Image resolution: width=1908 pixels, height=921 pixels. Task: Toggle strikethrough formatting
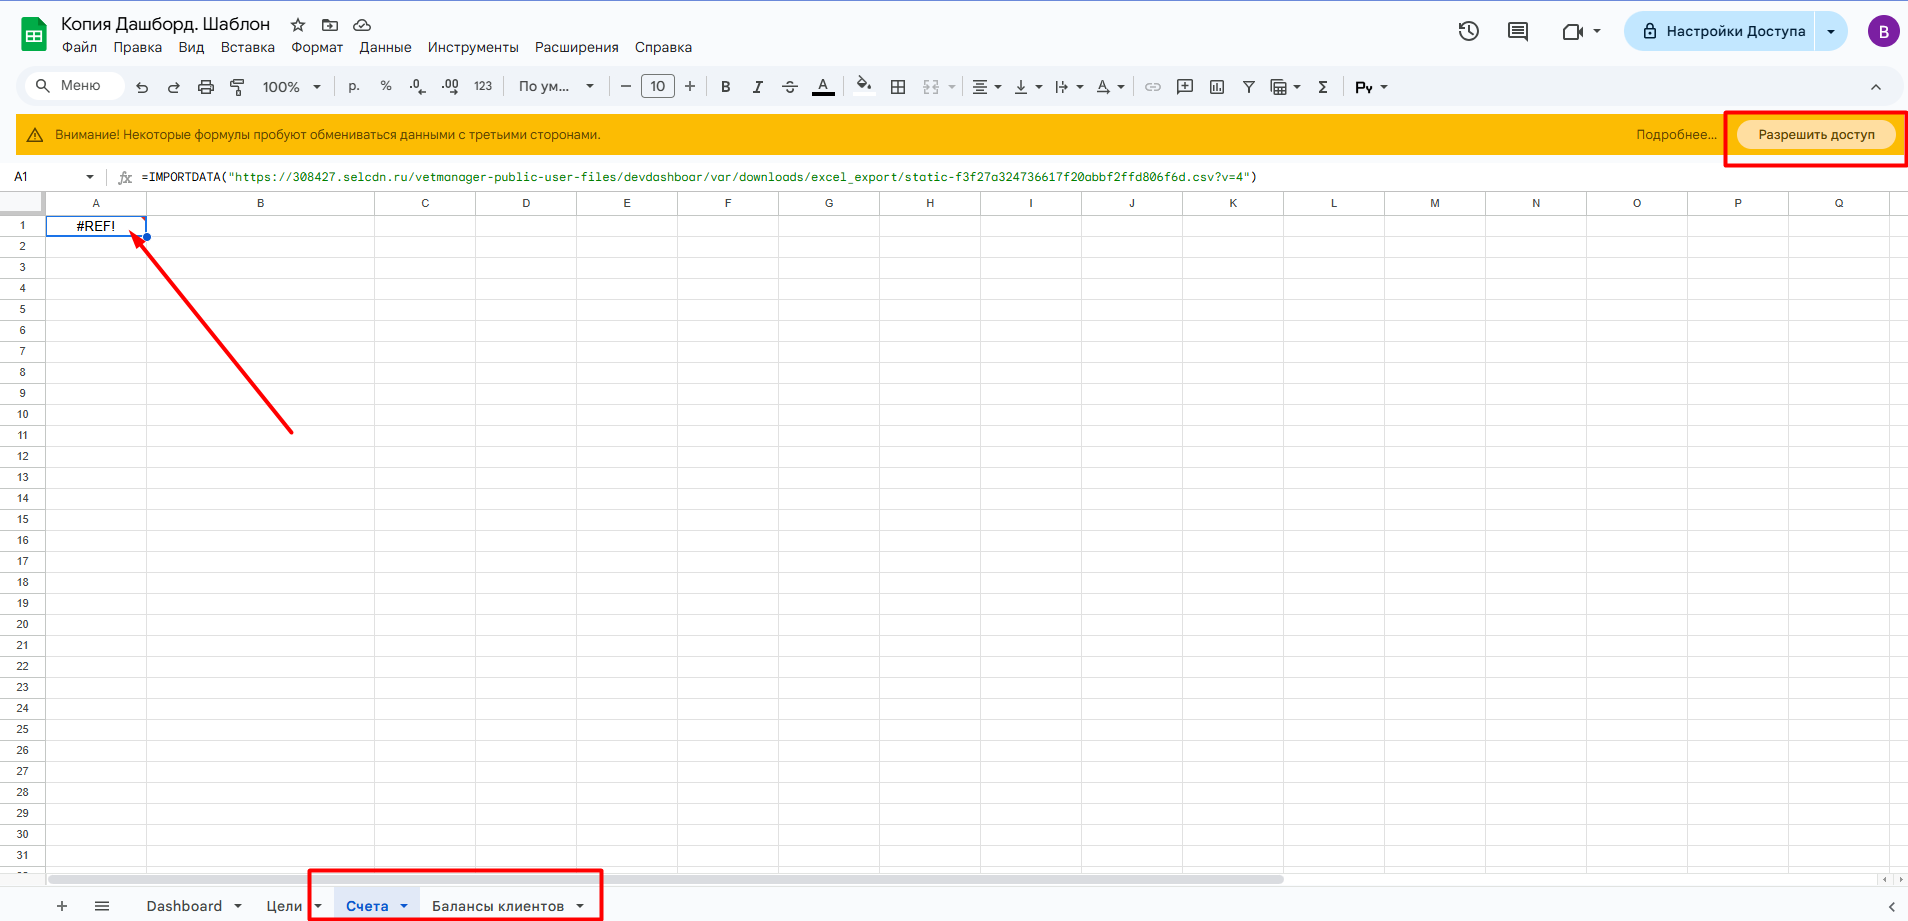(790, 87)
